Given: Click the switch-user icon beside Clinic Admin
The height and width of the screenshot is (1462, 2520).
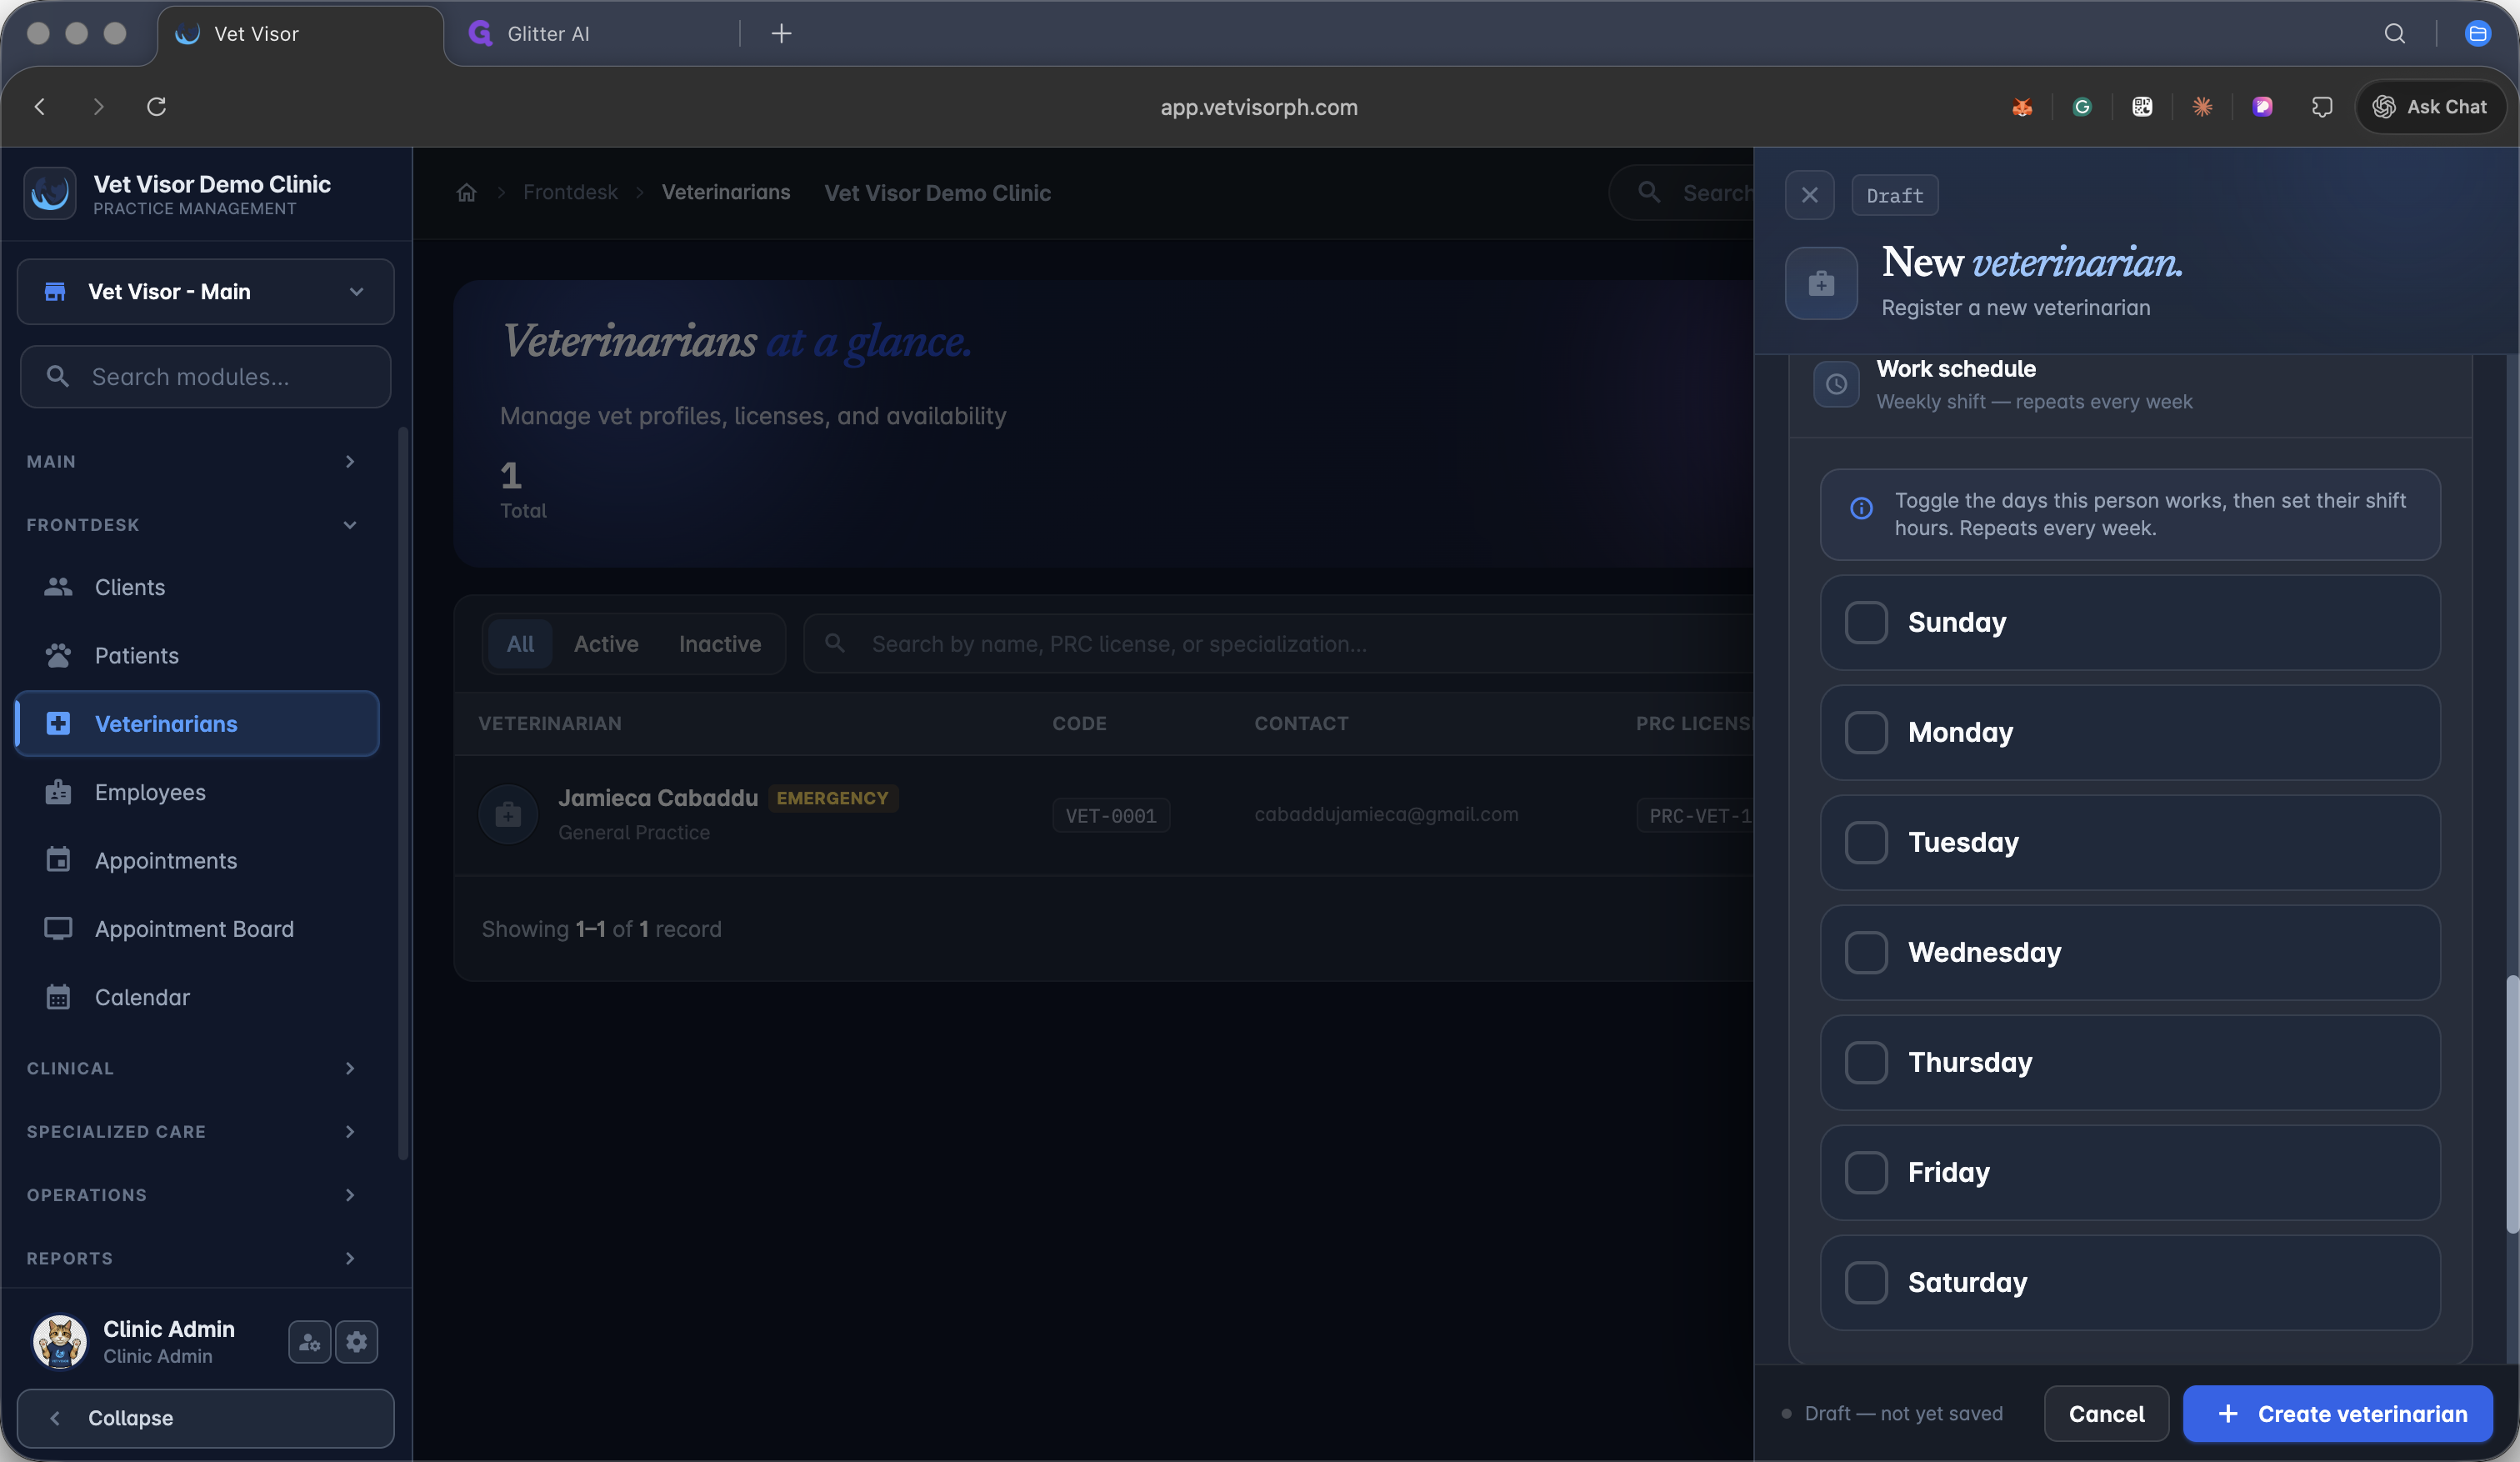Looking at the screenshot, I should [310, 1342].
